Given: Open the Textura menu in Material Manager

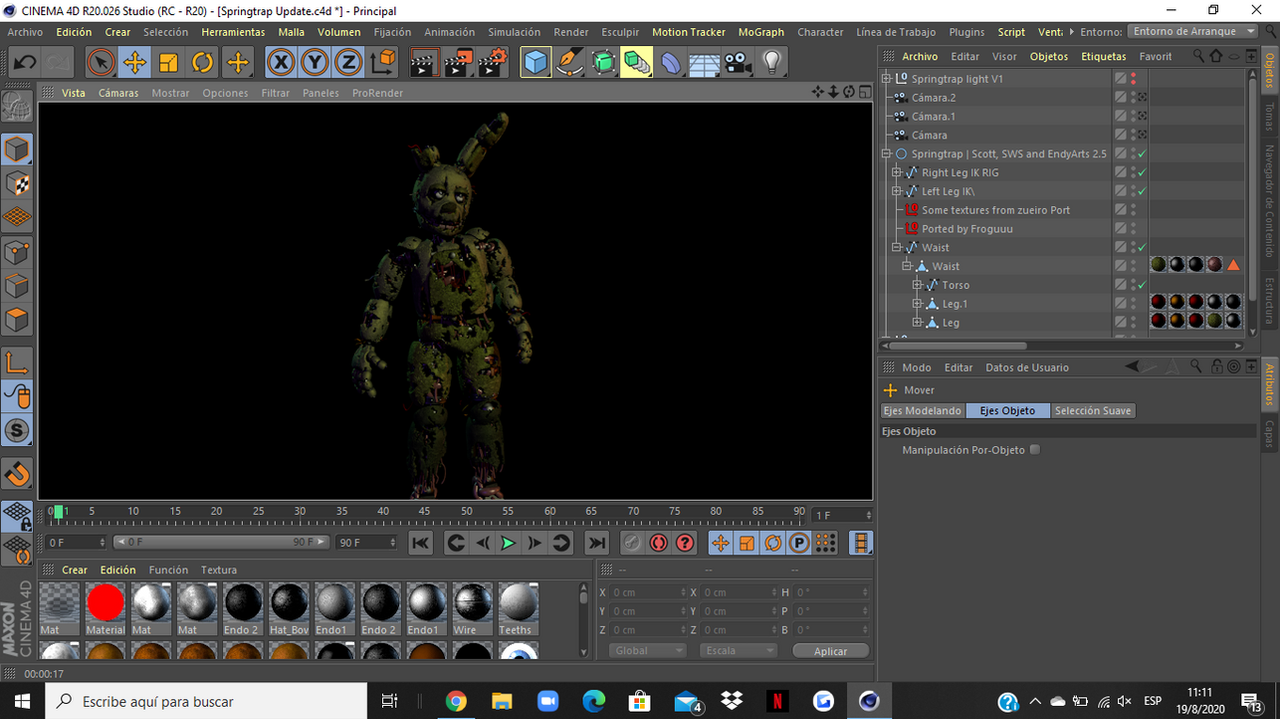Looking at the screenshot, I should 219,570.
